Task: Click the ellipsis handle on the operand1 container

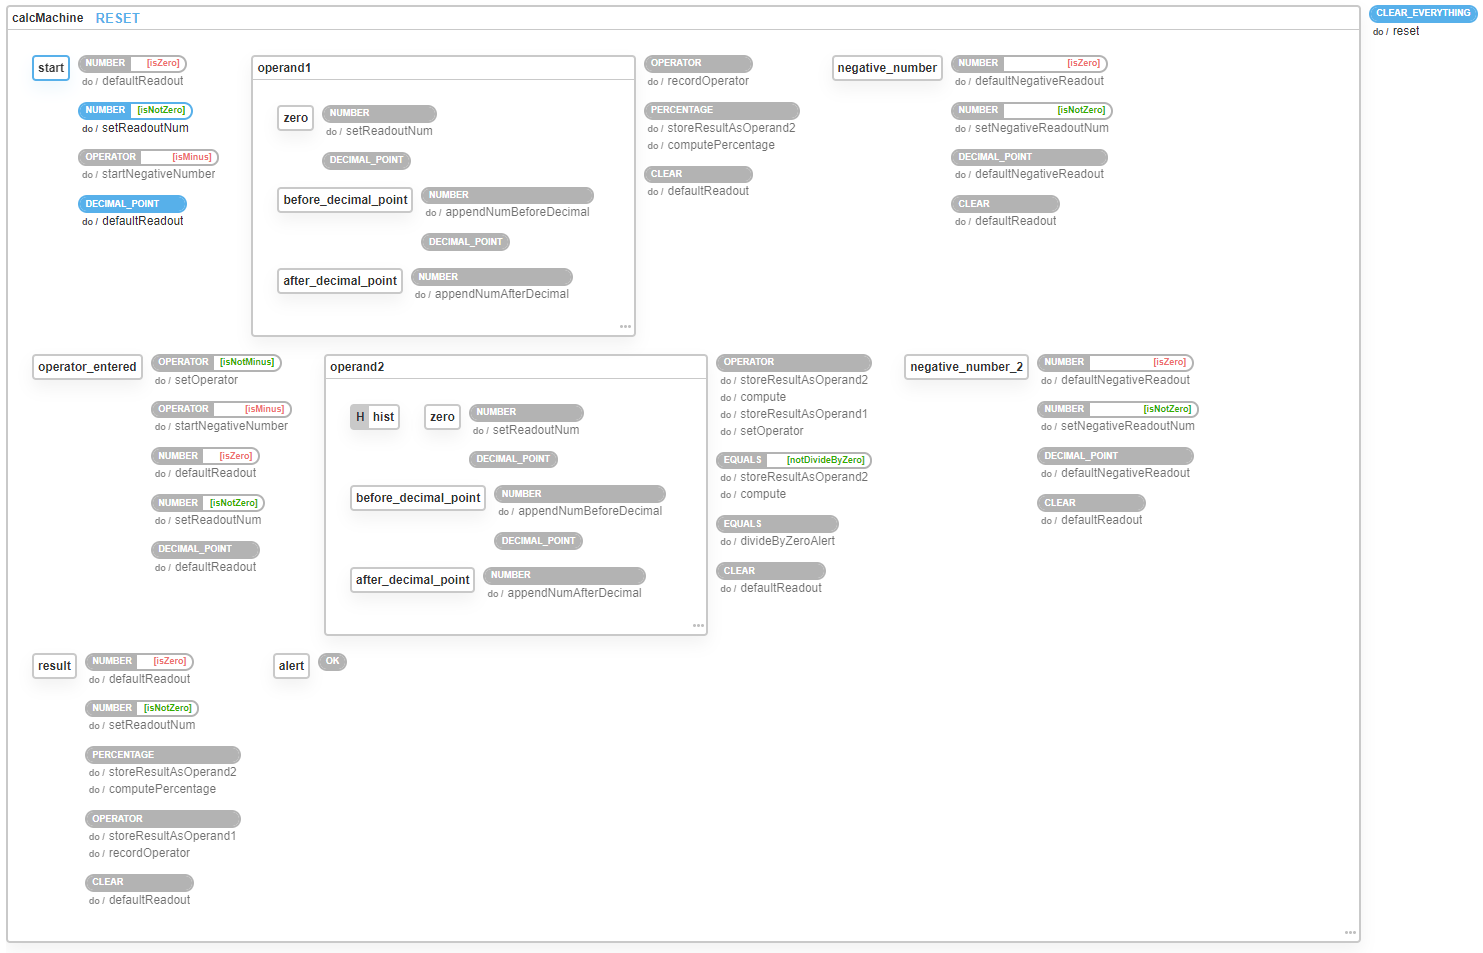Action: tap(625, 326)
